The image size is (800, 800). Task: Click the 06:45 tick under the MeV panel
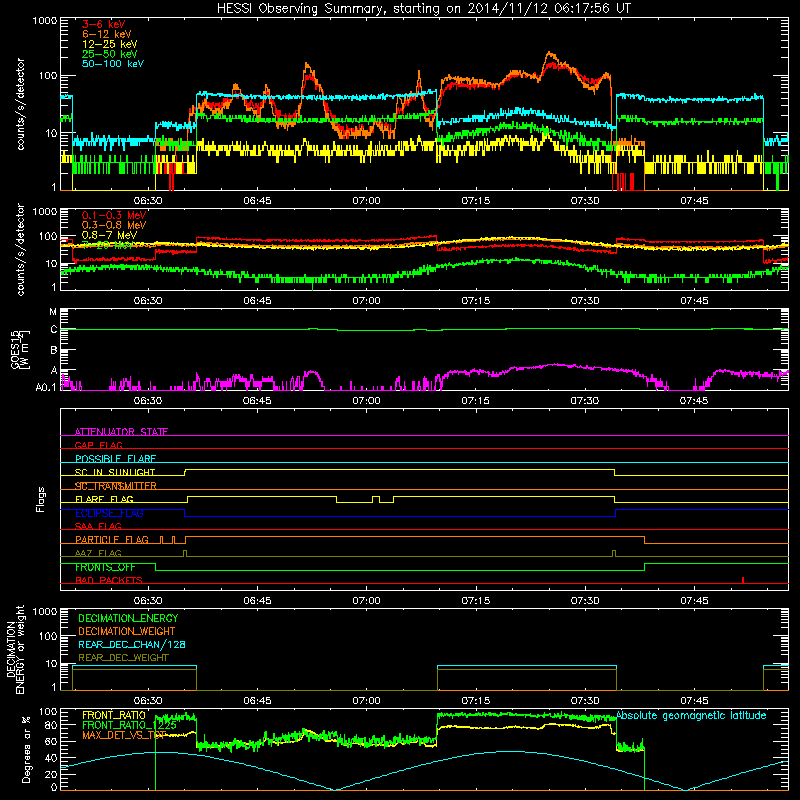coord(257,301)
